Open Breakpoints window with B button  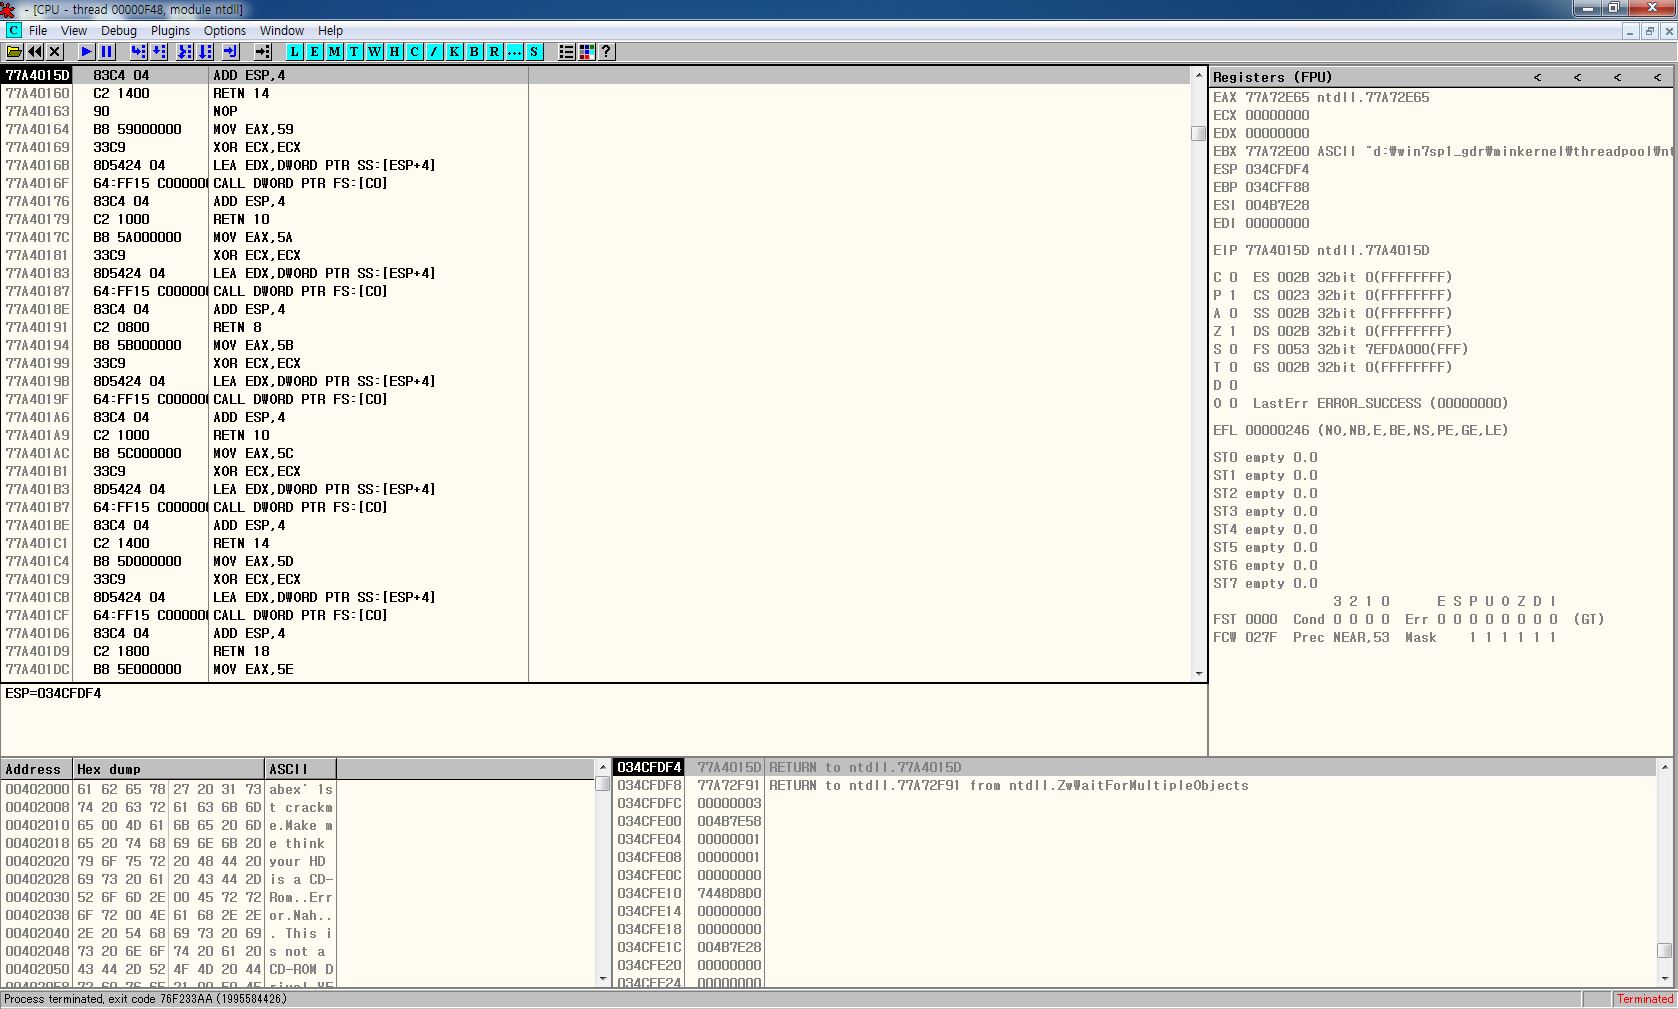click(474, 52)
